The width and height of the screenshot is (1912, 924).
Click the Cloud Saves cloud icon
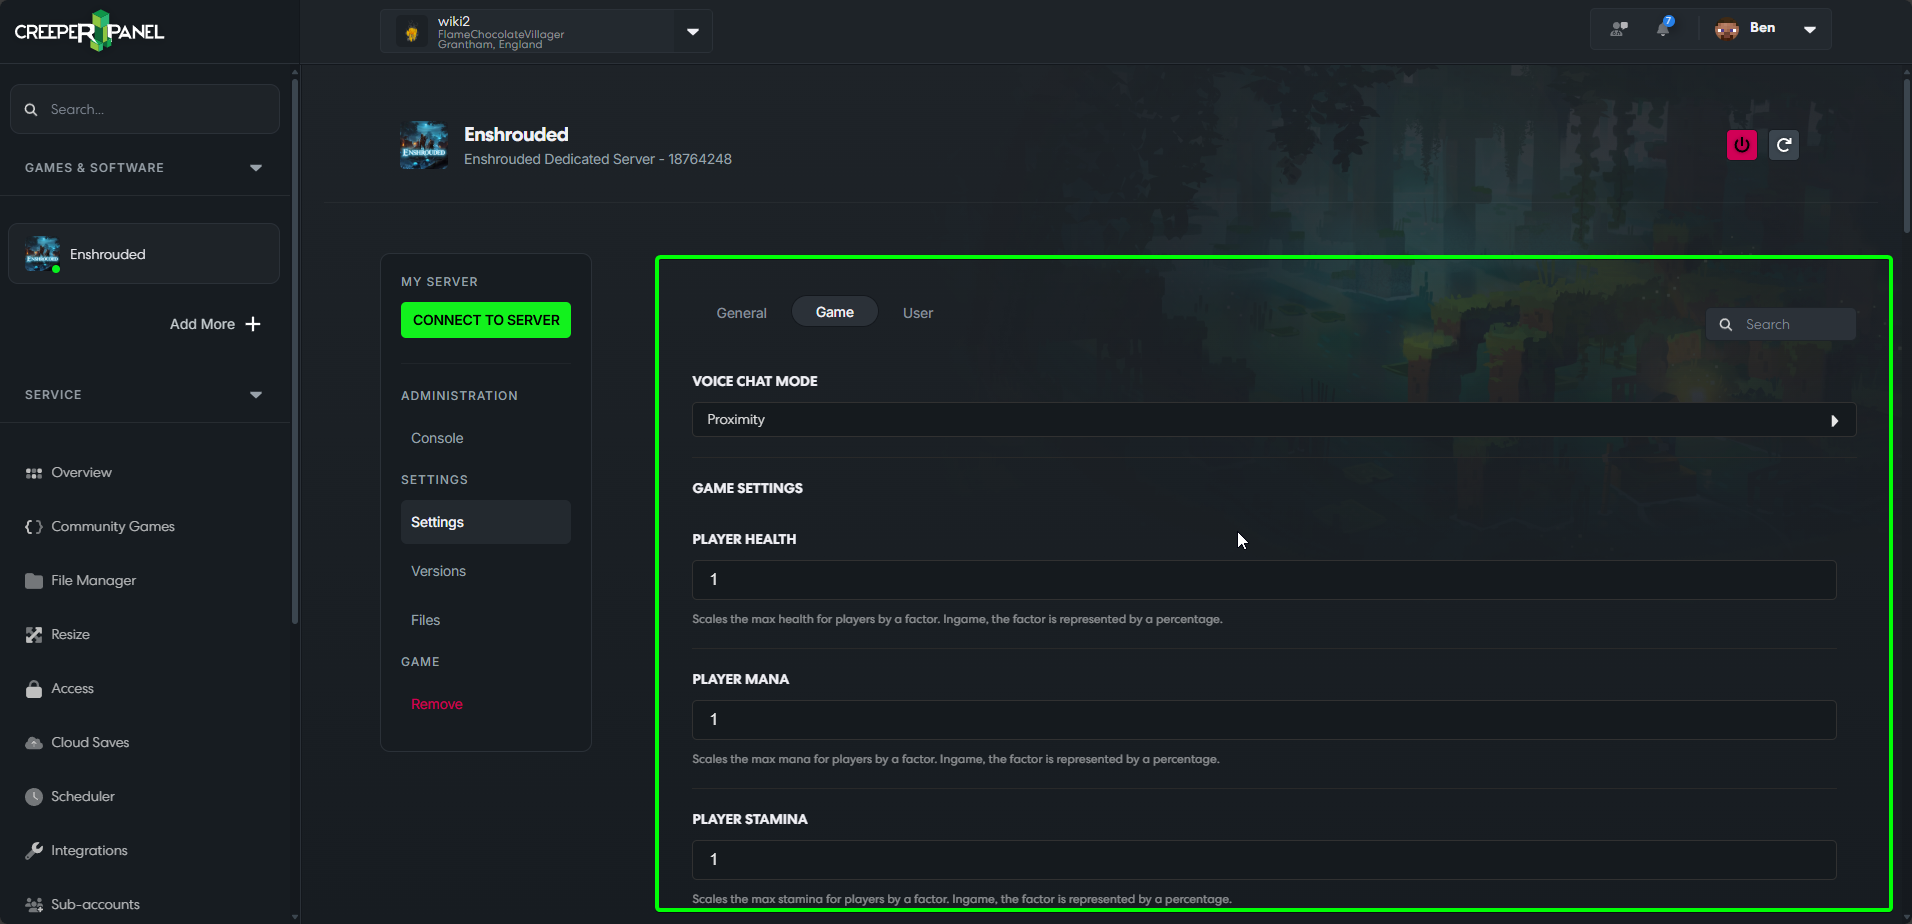point(34,743)
